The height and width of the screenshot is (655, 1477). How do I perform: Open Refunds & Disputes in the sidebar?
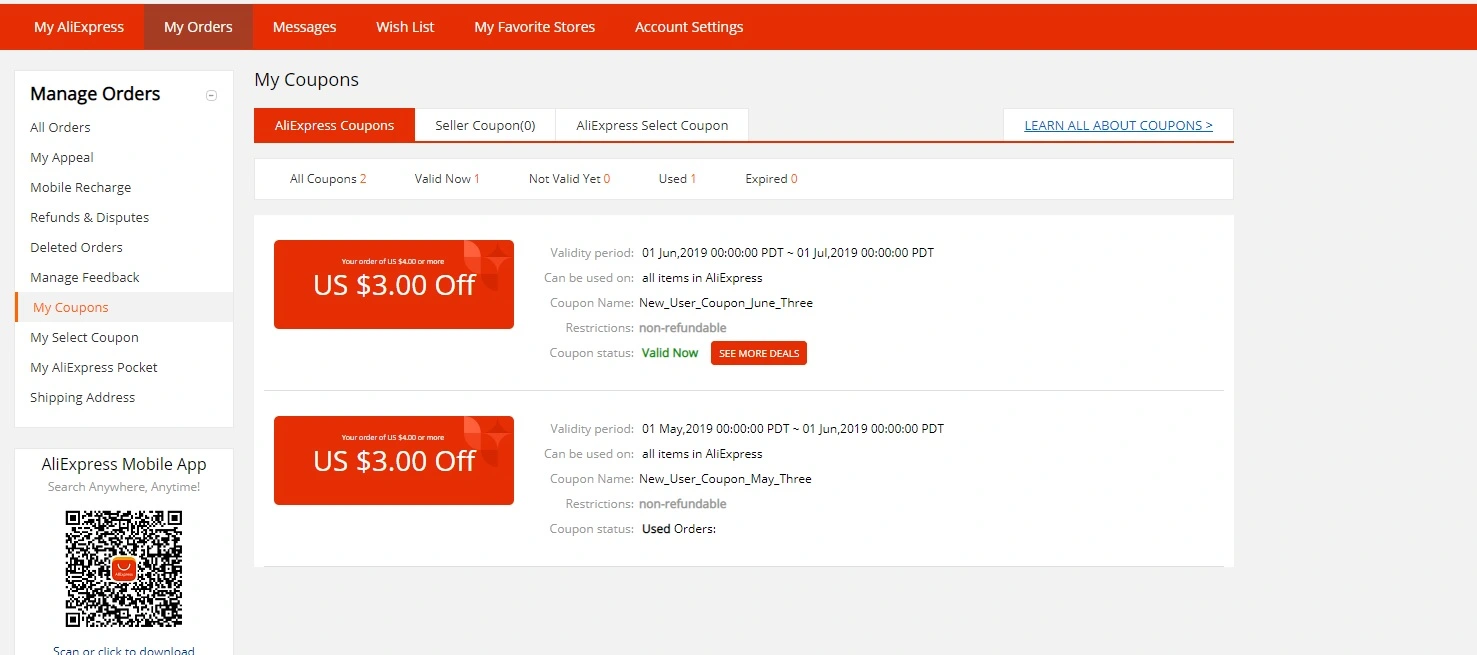(89, 217)
